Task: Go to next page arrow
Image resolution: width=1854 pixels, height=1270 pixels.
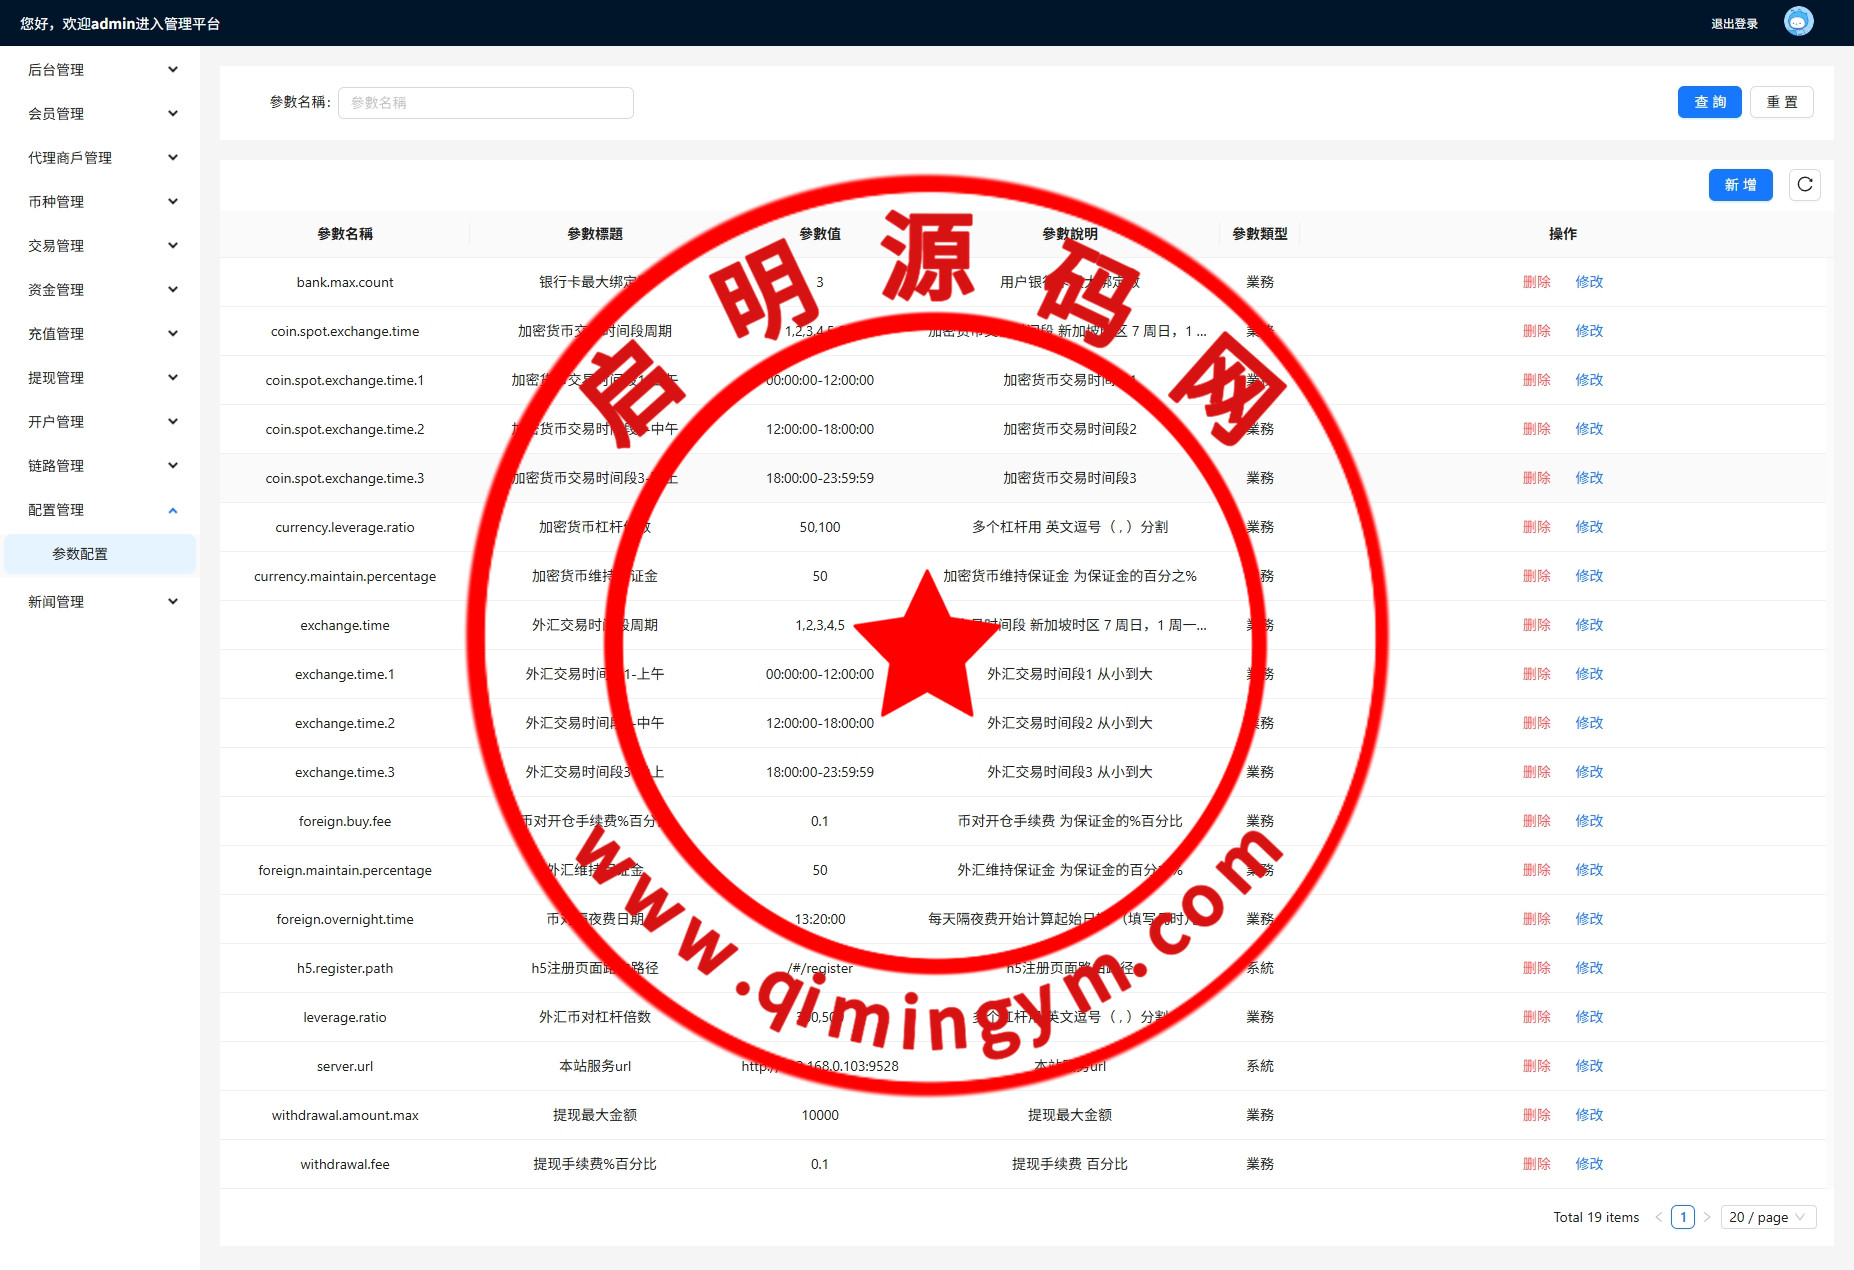Action: [x=1707, y=1217]
